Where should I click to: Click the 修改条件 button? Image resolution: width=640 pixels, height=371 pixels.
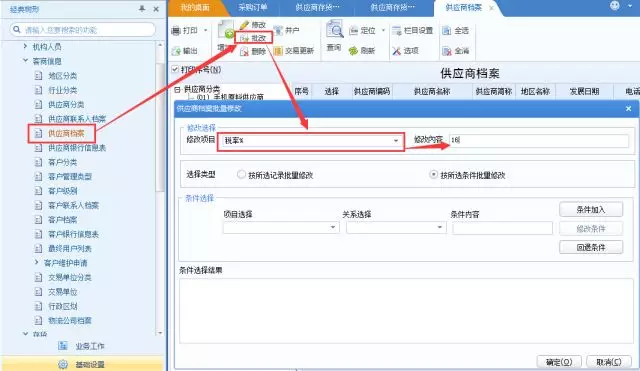591,229
